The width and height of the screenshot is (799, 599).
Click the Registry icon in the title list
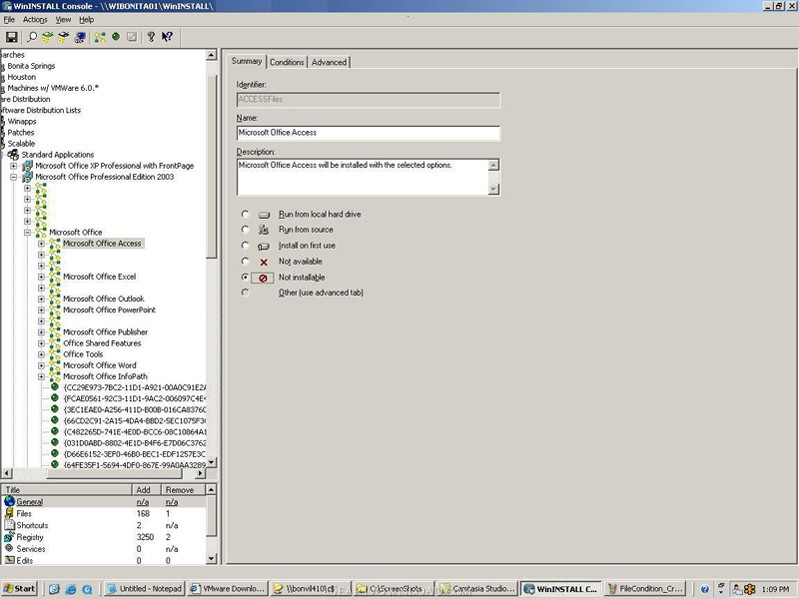pos(9,537)
